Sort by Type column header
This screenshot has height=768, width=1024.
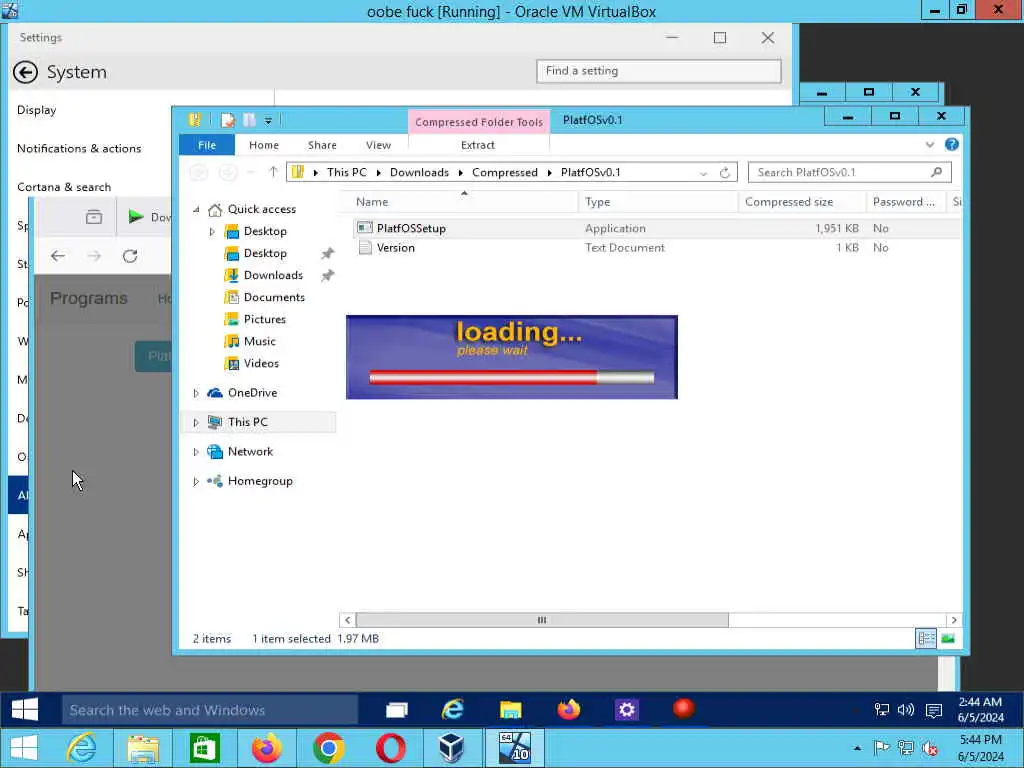coord(658,202)
